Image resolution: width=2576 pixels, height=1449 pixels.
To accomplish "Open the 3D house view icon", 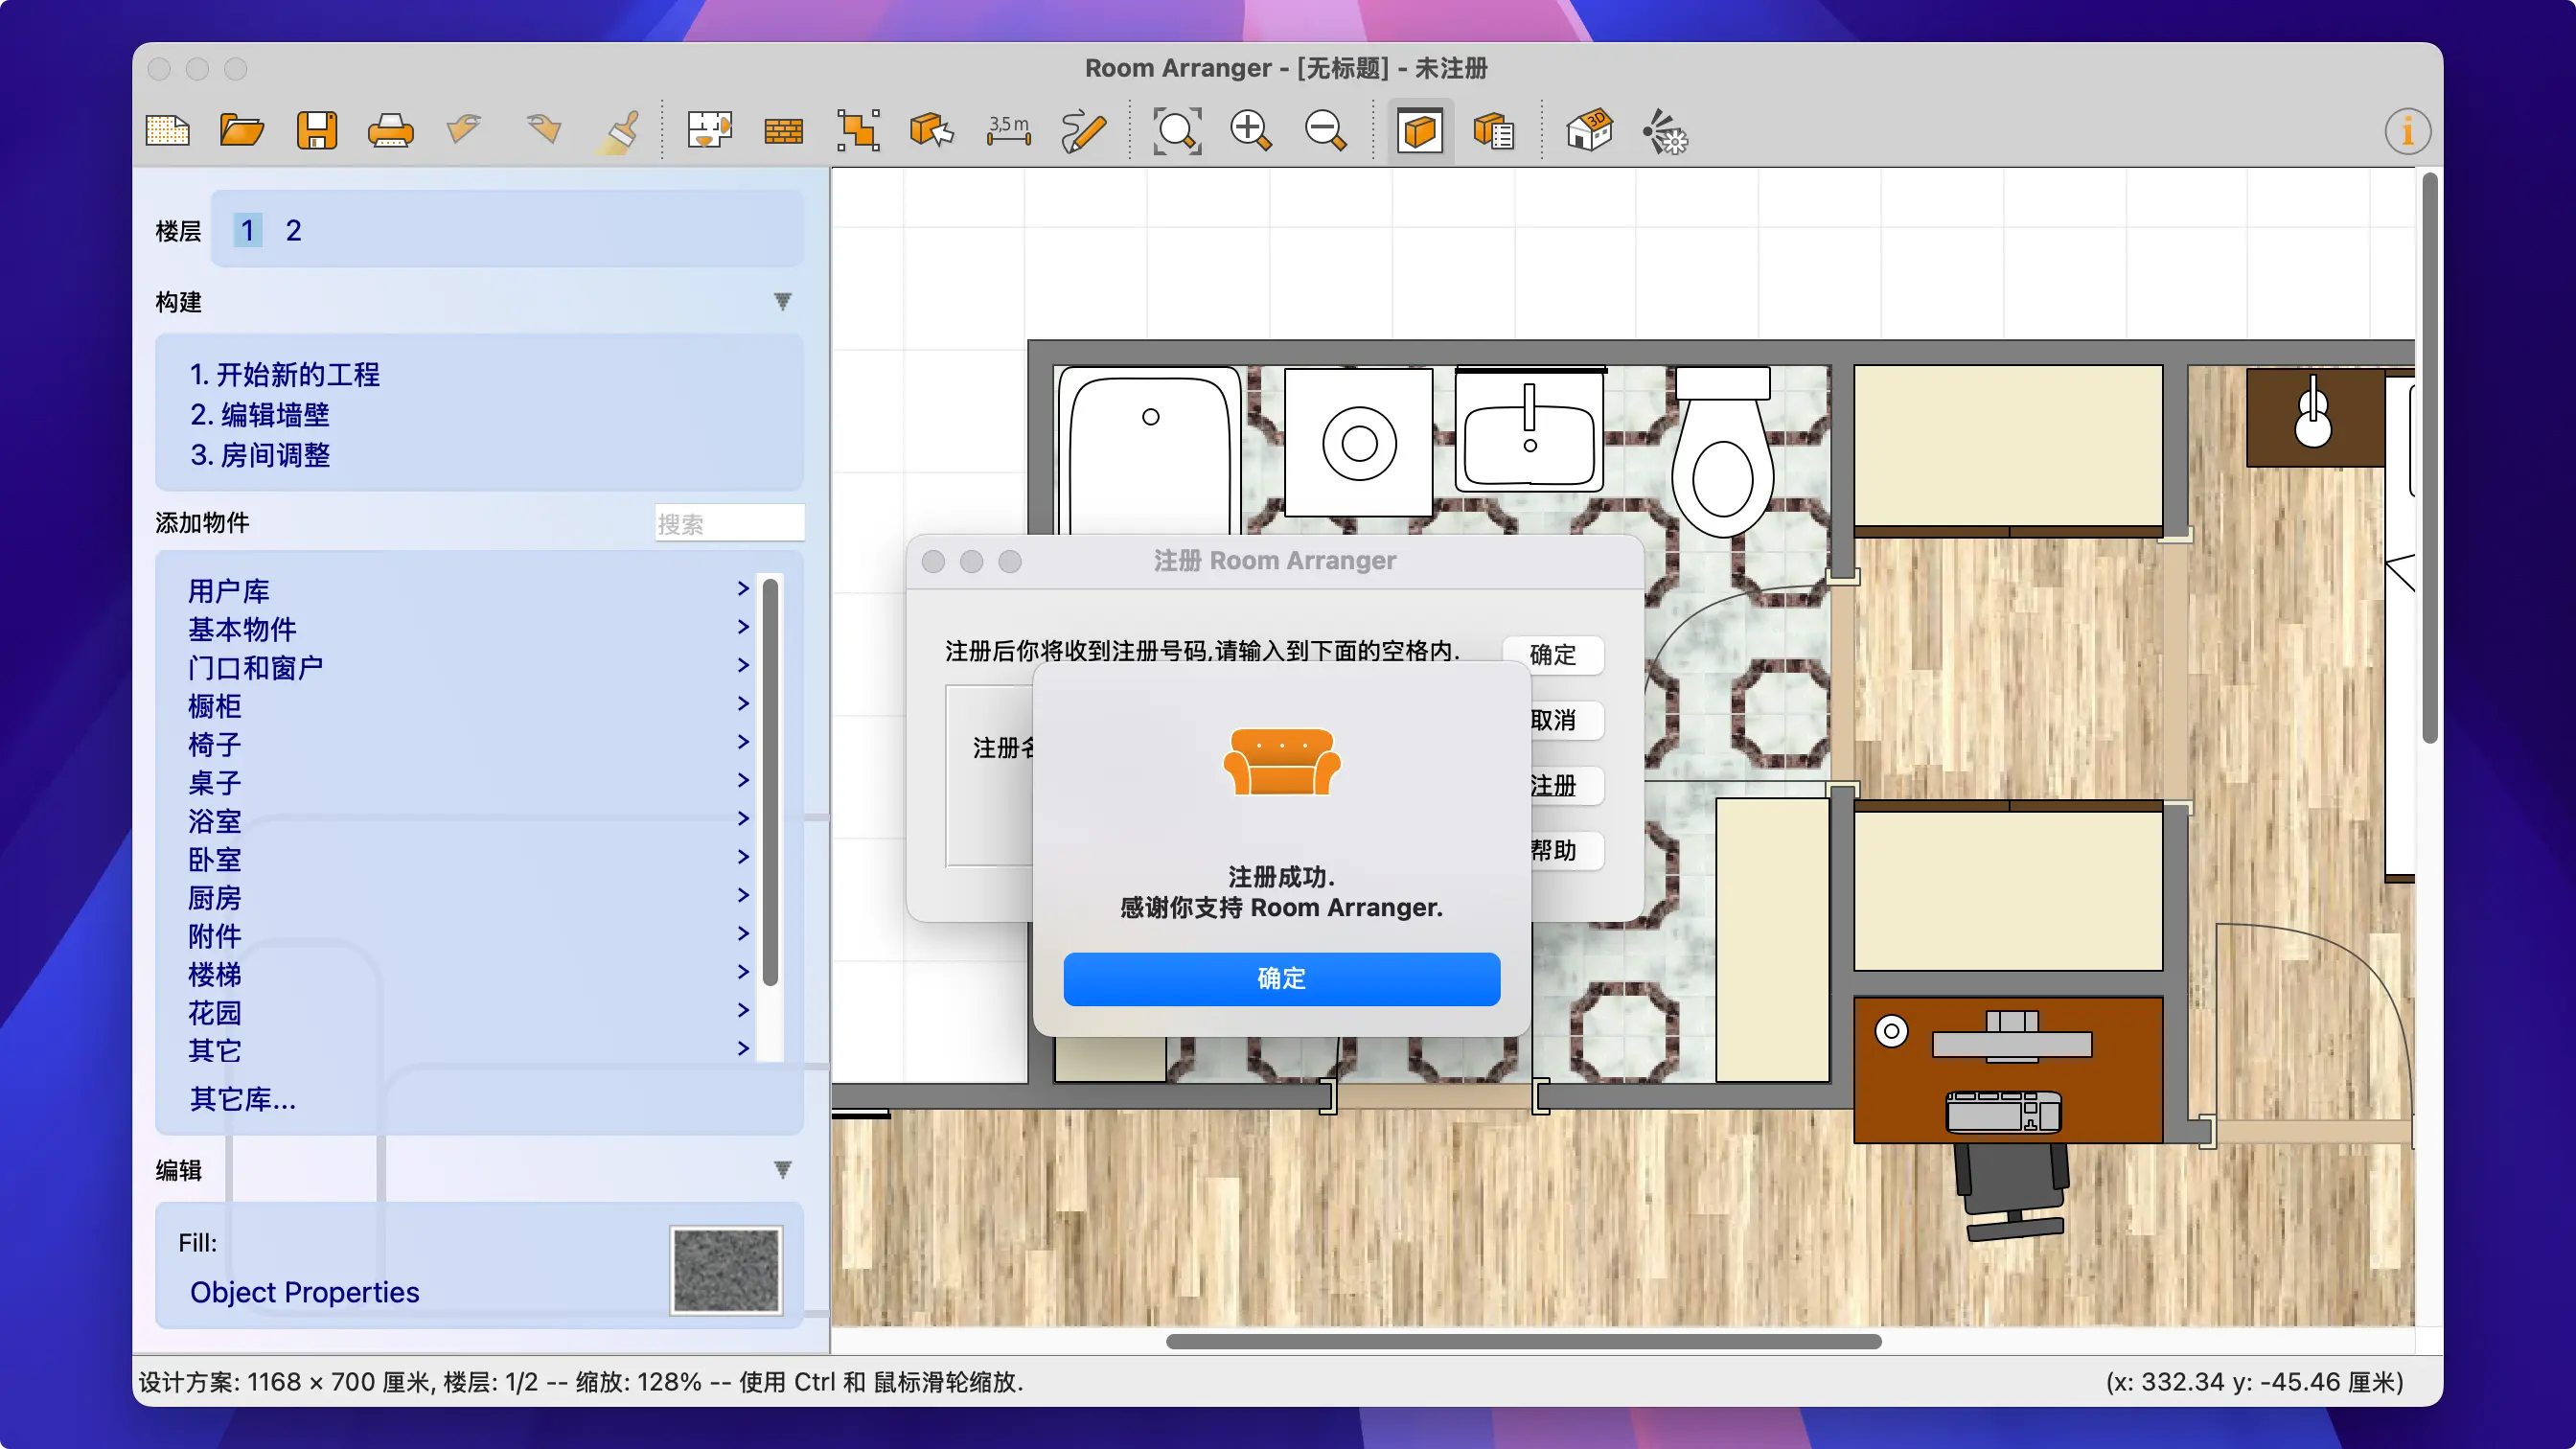I will (x=1589, y=131).
